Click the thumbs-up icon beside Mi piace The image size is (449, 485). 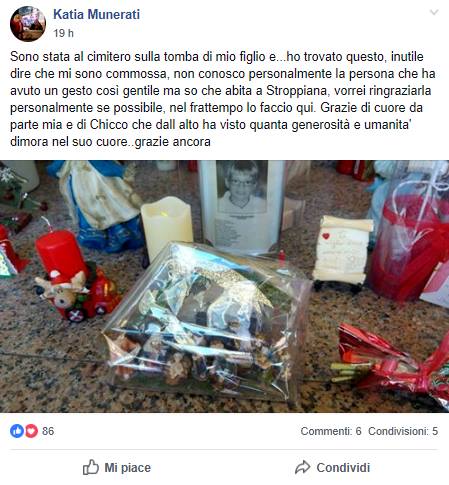91,467
